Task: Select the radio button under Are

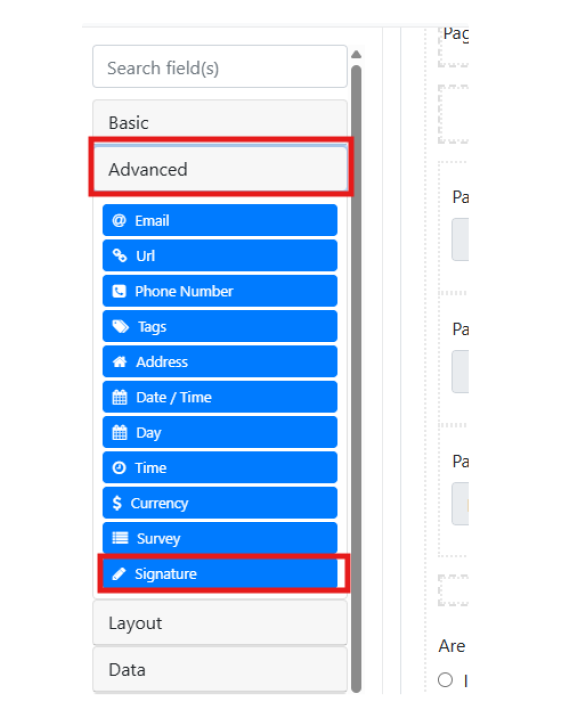Action: pyautogui.click(x=445, y=680)
